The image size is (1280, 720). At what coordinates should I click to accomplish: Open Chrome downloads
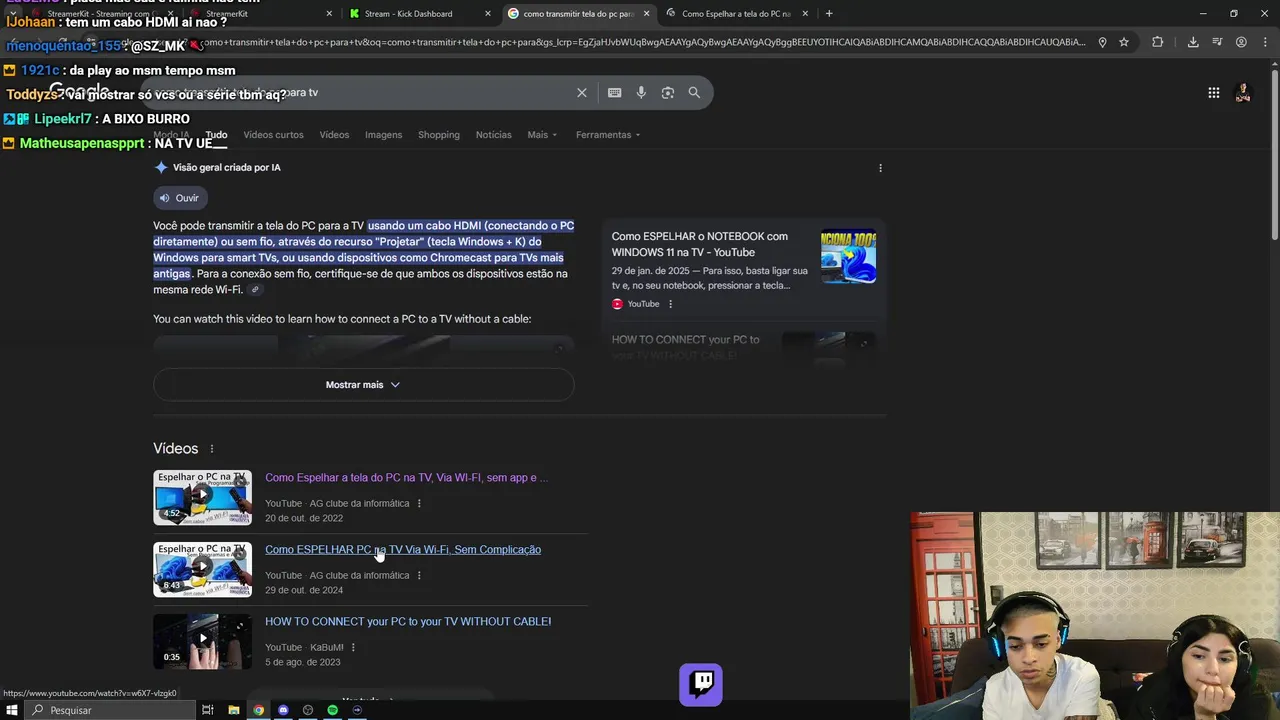pos(1193,42)
